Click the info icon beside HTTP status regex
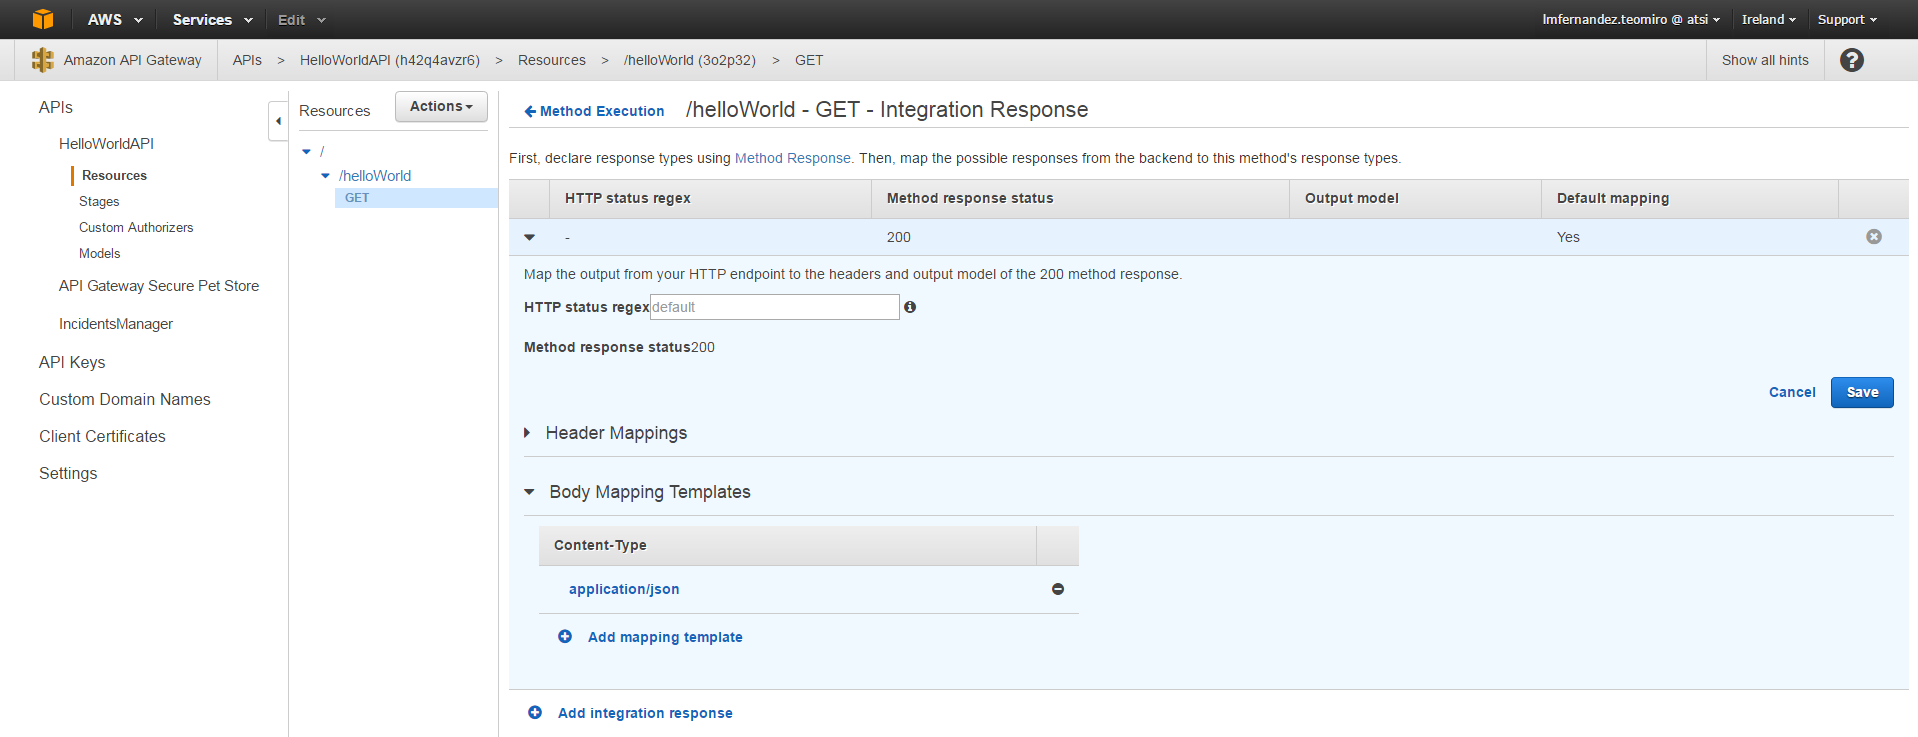 [x=910, y=307]
